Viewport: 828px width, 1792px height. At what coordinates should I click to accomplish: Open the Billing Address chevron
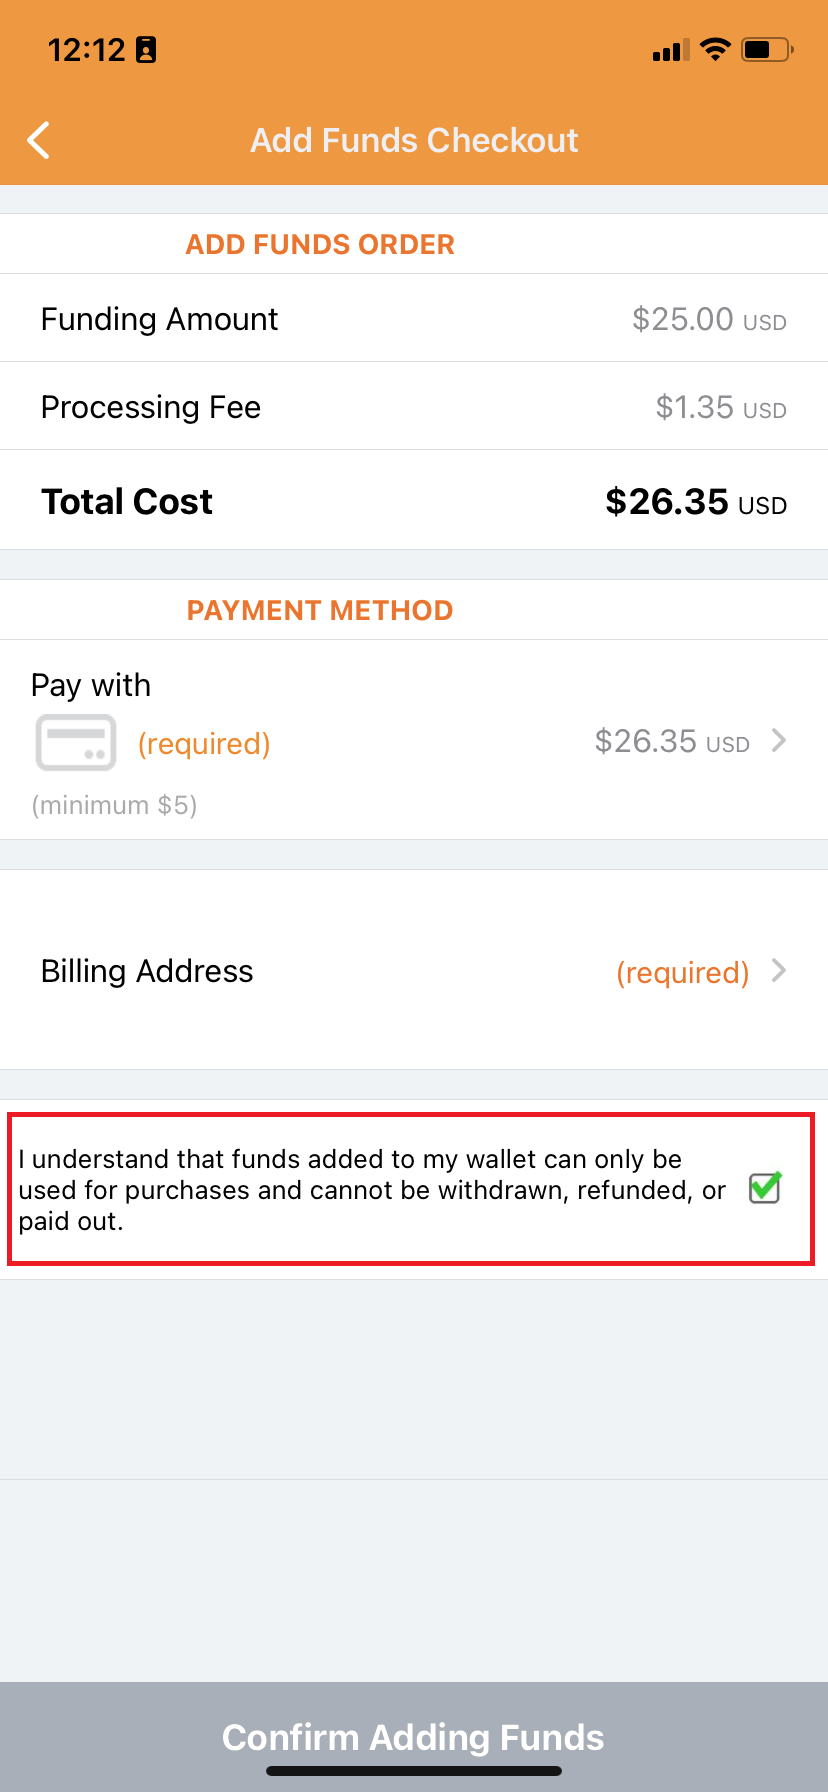779,971
